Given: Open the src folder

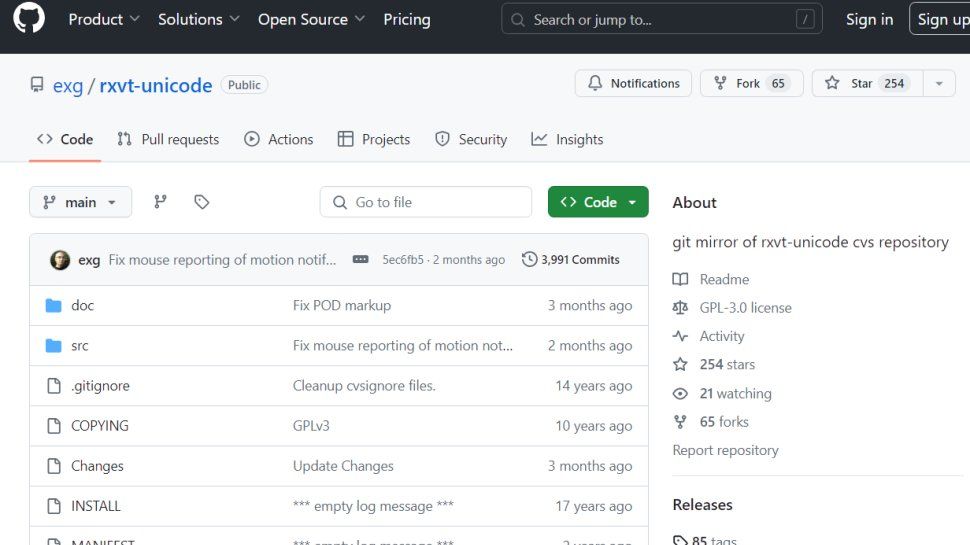Looking at the screenshot, I should (x=80, y=345).
